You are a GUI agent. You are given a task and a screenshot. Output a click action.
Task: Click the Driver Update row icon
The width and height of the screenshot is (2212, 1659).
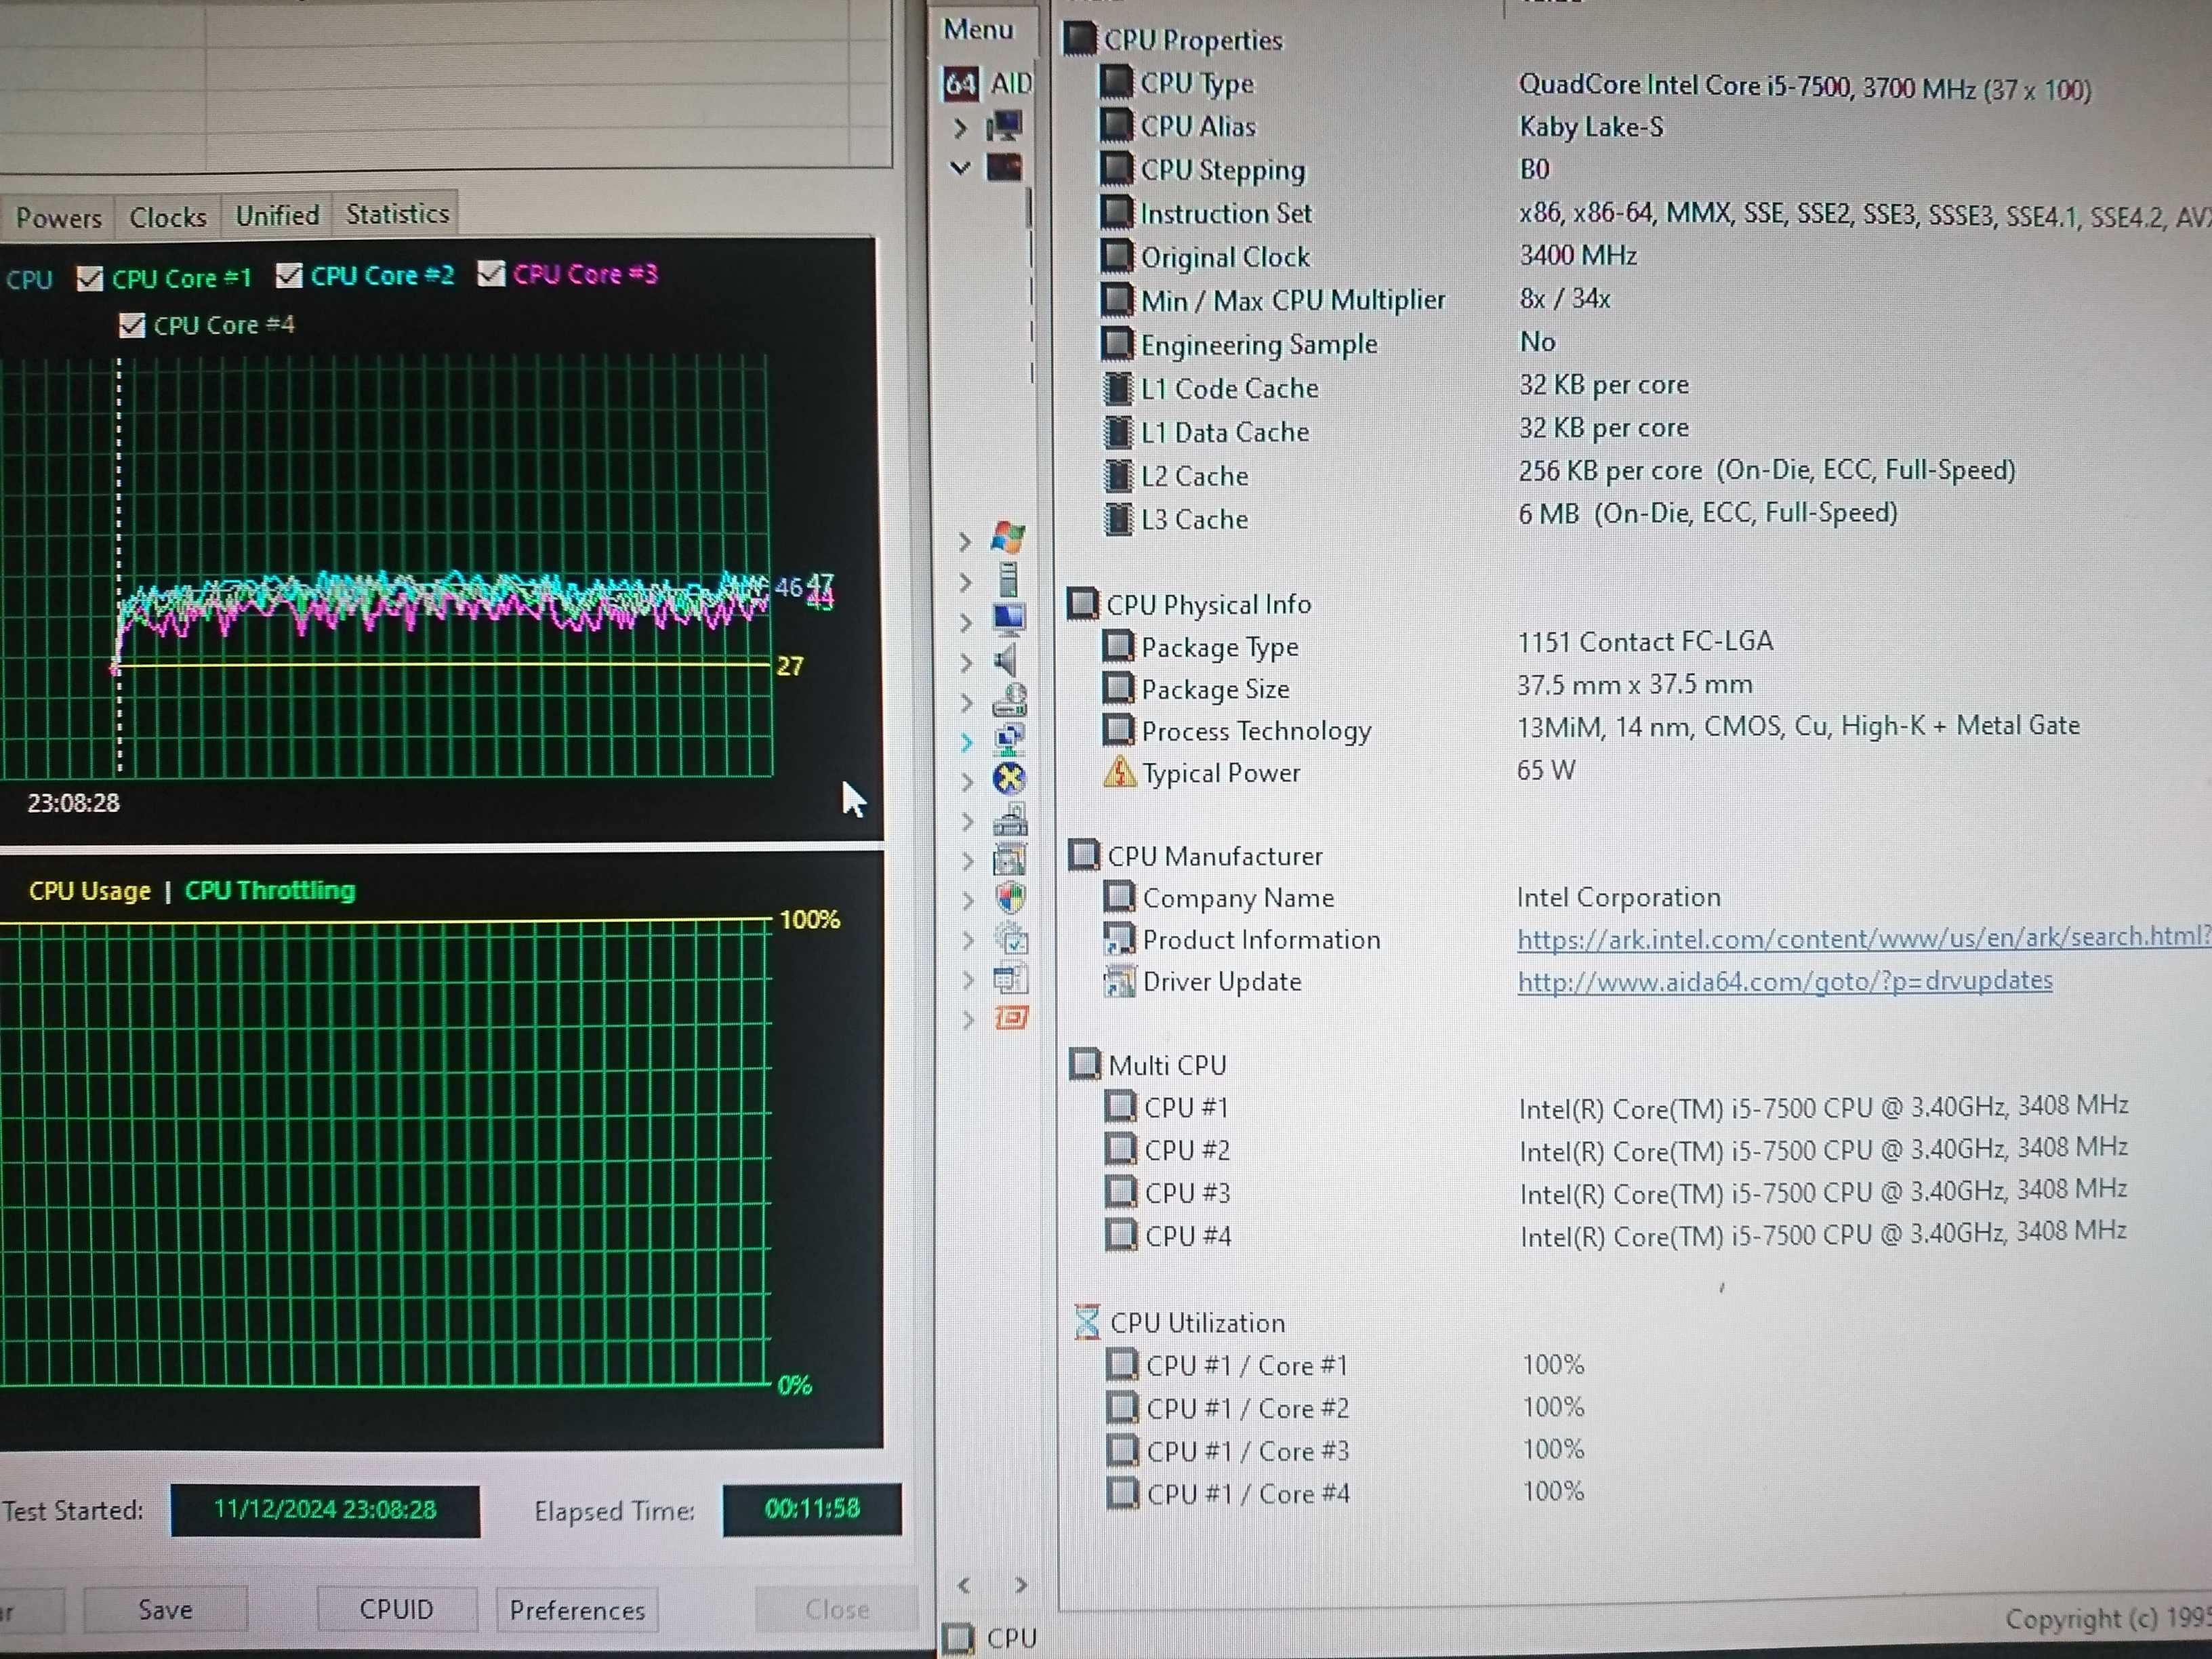(1119, 980)
